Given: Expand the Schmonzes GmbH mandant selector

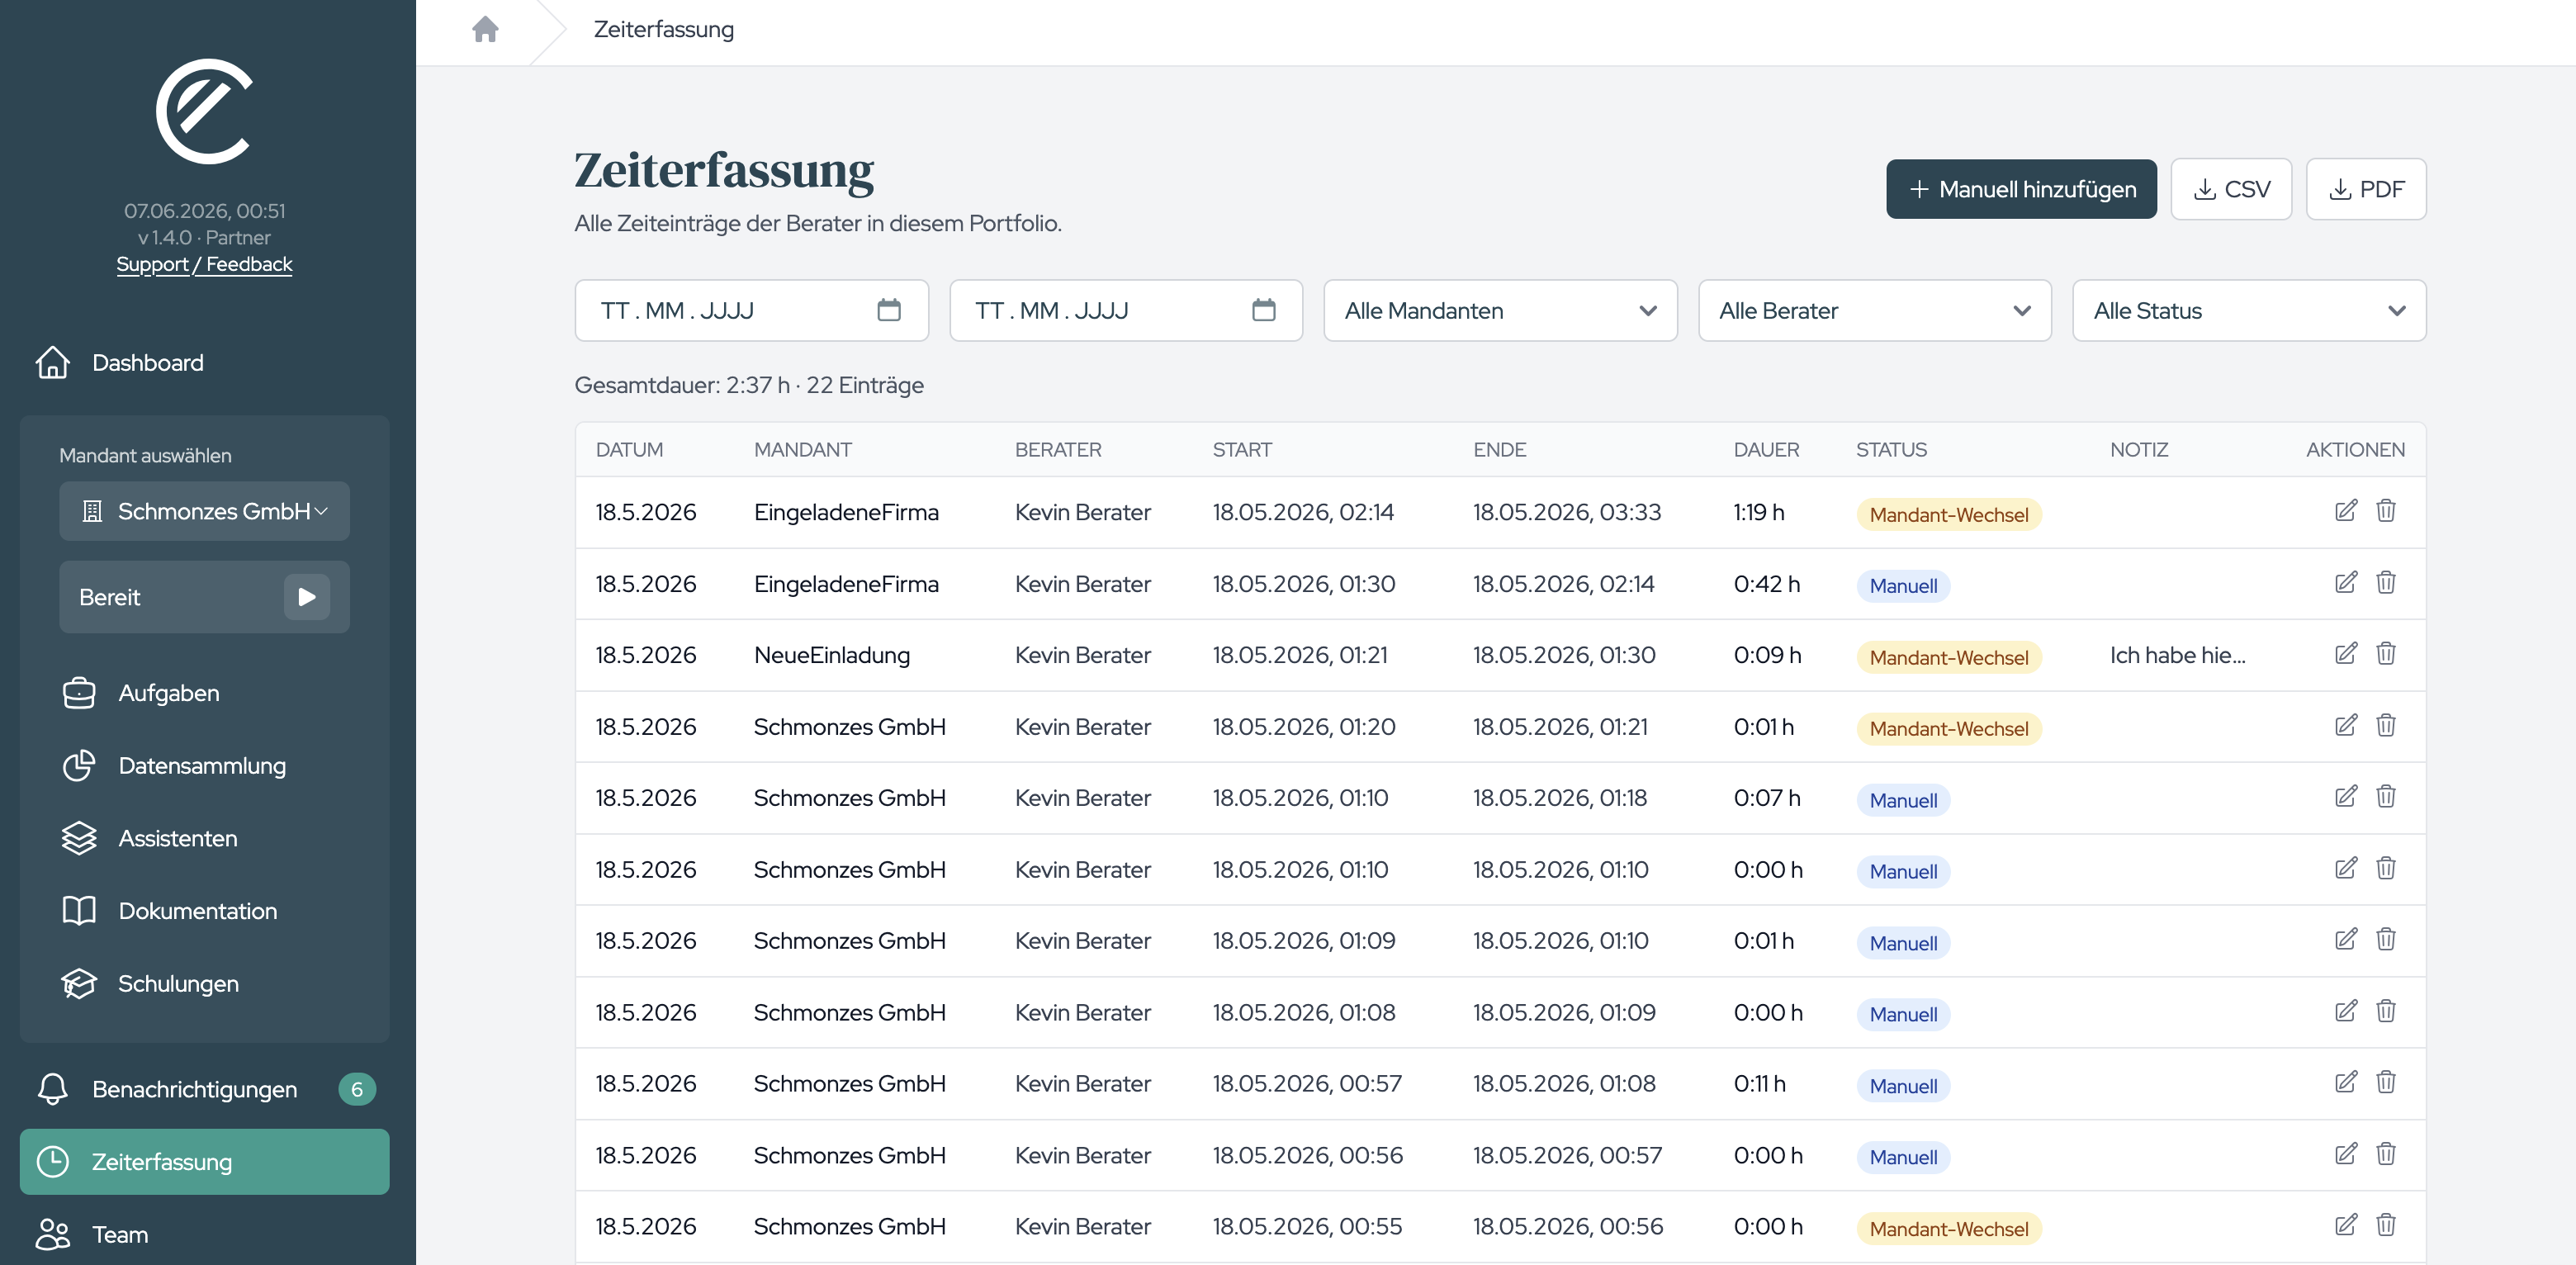Looking at the screenshot, I should tap(204, 511).
